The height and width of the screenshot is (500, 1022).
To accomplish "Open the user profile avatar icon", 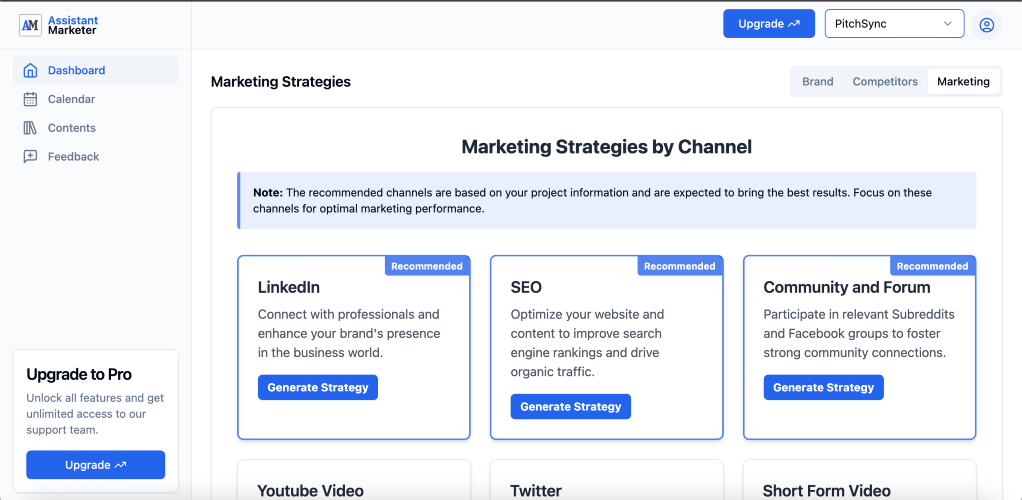I will click(x=987, y=25).
